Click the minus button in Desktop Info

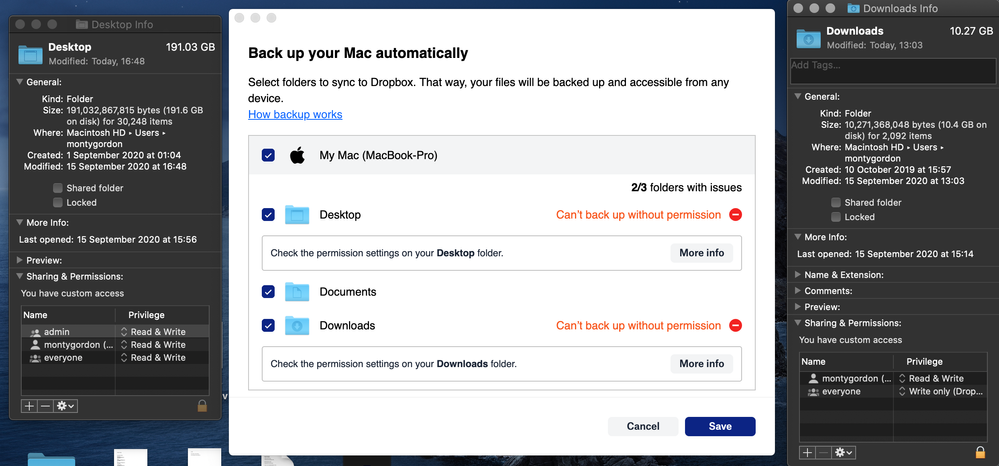pyautogui.click(x=44, y=406)
